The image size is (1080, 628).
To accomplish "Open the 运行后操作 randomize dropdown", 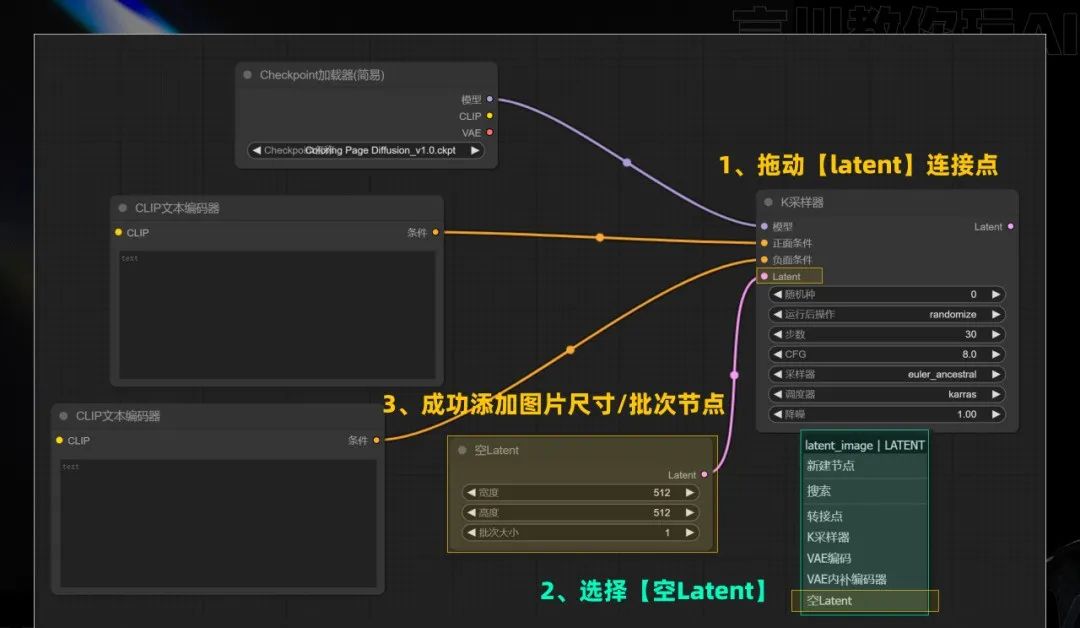I will (x=886, y=314).
